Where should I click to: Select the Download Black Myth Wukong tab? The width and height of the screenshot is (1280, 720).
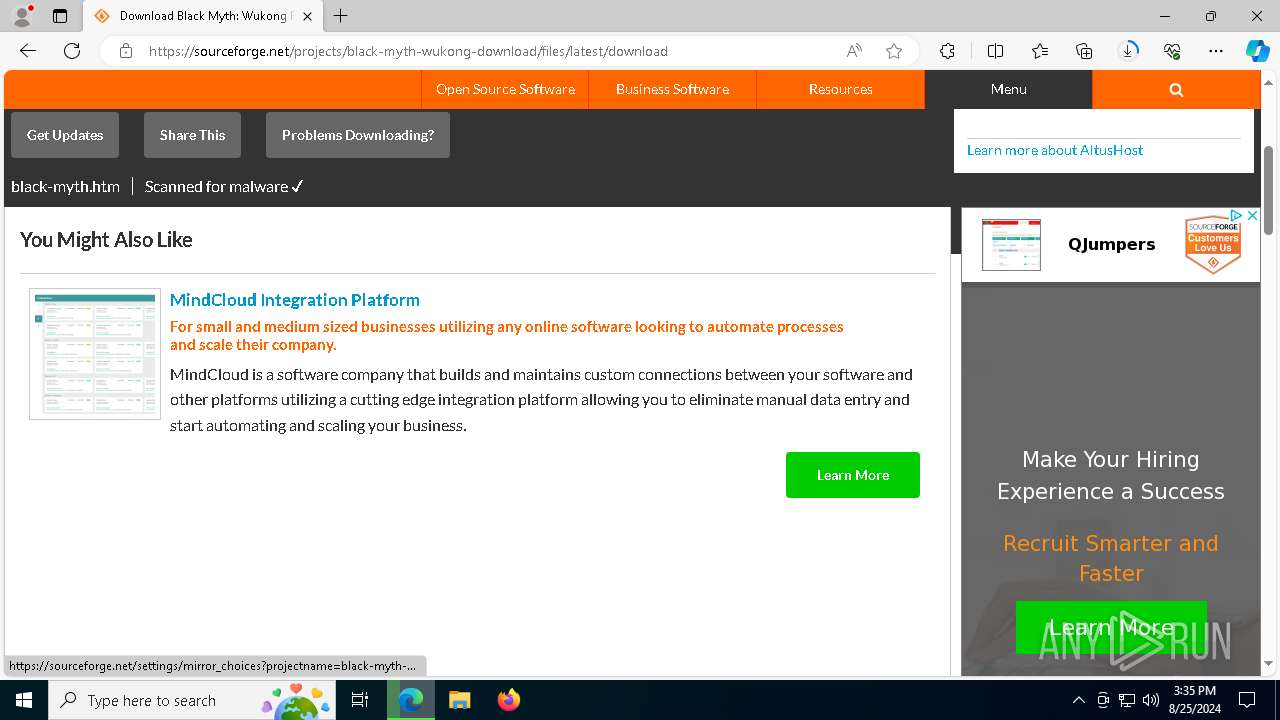coord(202,16)
